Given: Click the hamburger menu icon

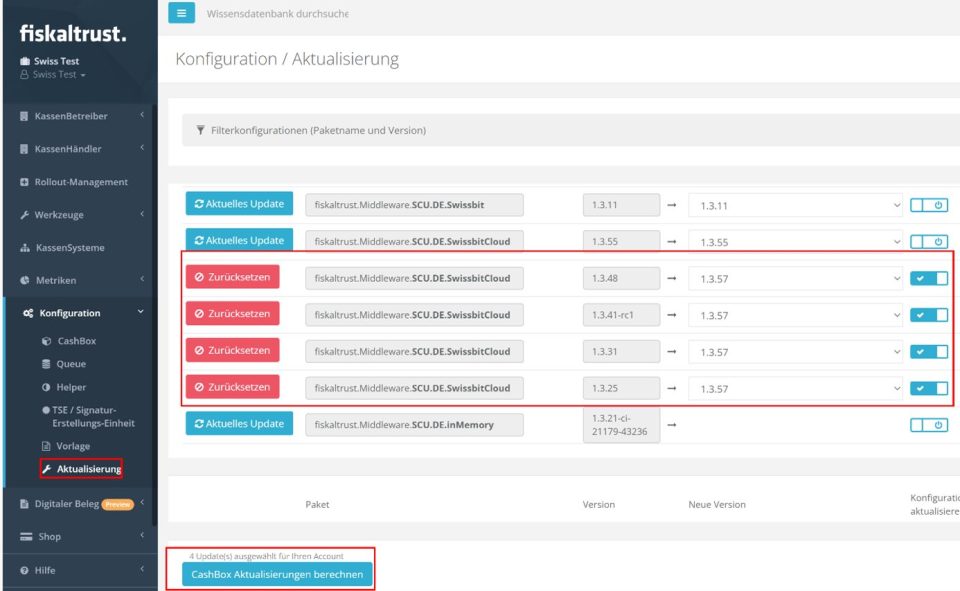Looking at the screenshot, I should tap(181, 13).
